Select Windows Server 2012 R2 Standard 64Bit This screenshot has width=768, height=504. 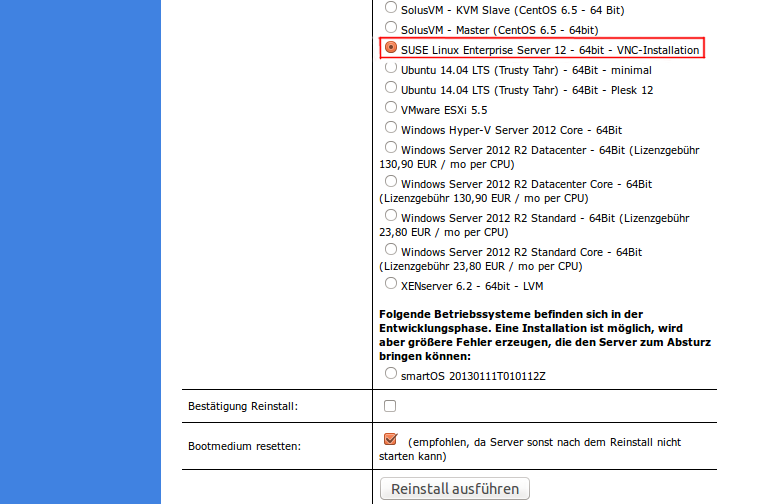(x=390, y=216)
